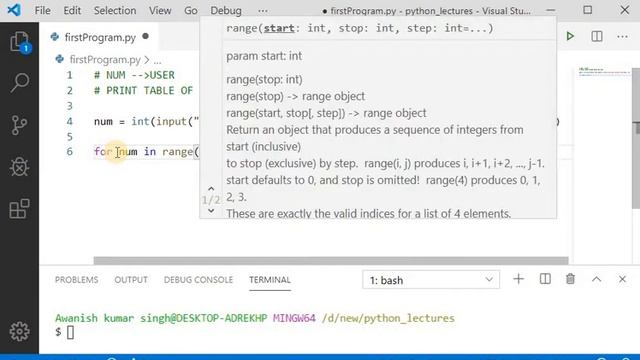
Task: Select the TERMINAL panel tab
Action: coord(270,280)
